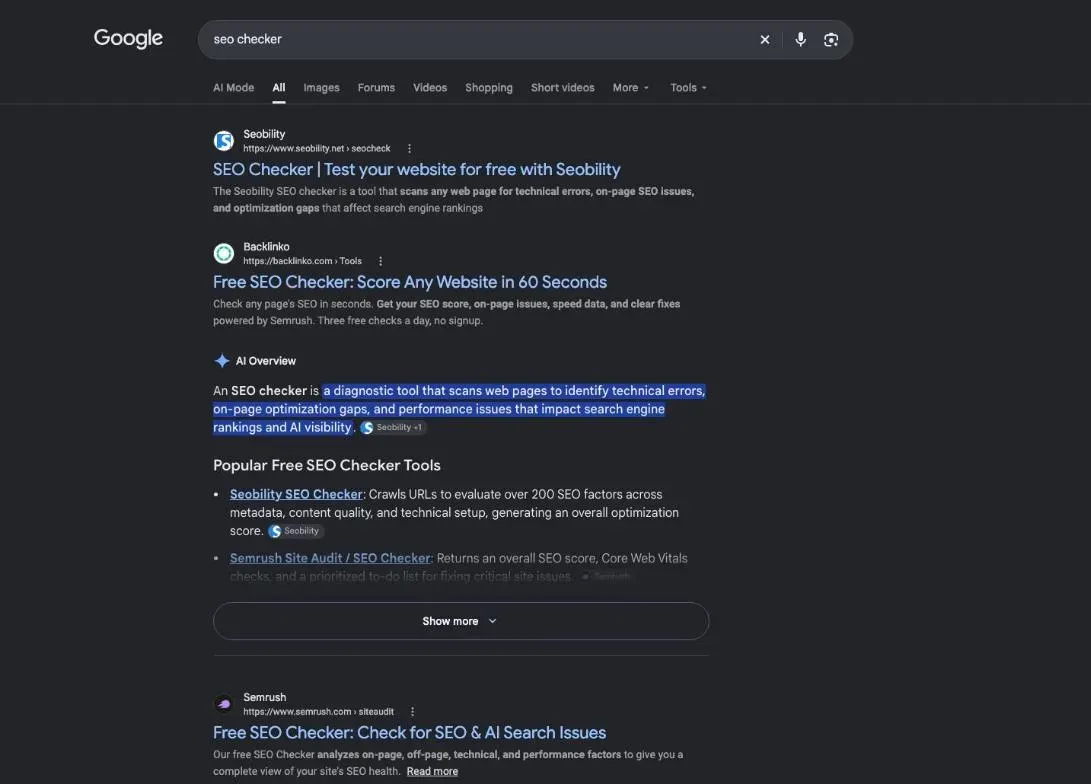The width and height of the screenshot is (1091, 784).
Task: Open options menu beside Semrush result URL
Action: point(412,712)
